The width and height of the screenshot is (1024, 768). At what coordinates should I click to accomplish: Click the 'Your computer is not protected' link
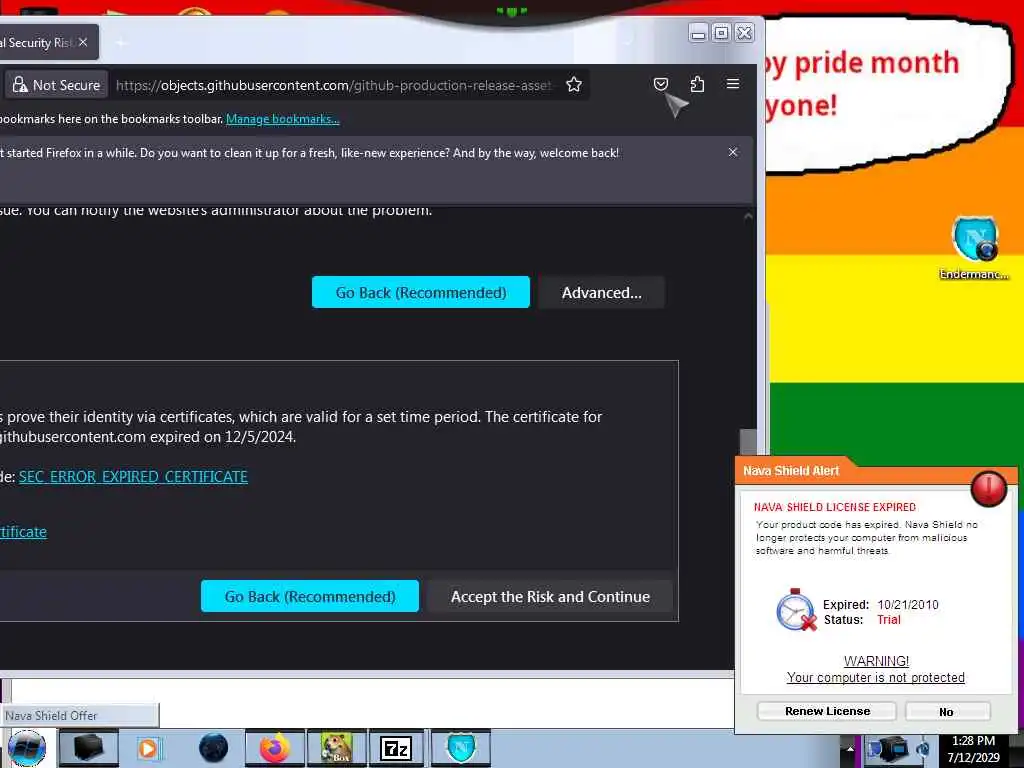coord(875,677)
